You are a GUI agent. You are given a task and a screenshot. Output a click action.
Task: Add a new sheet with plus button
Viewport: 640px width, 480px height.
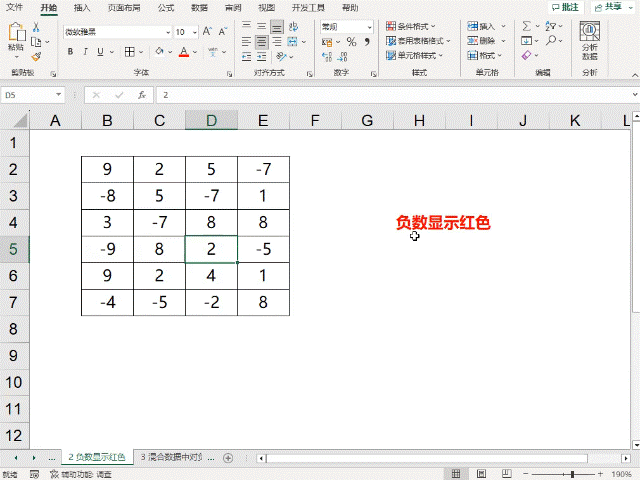click(x=228, y=458)
